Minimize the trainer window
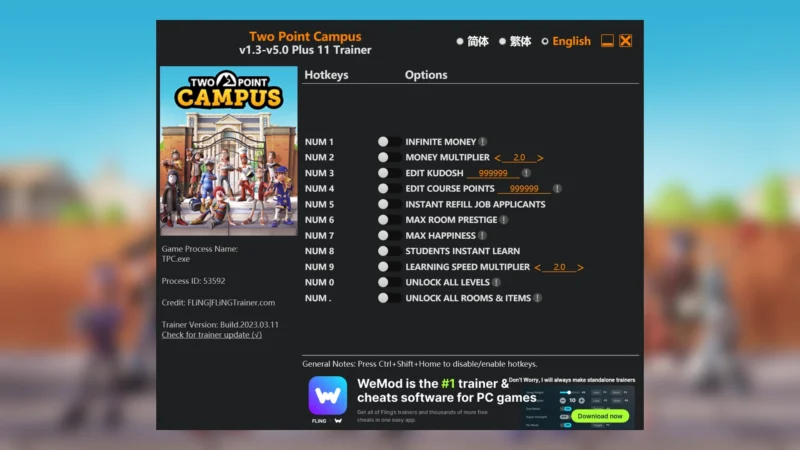Viewport: 800px width, 450px height. [607, 41]
